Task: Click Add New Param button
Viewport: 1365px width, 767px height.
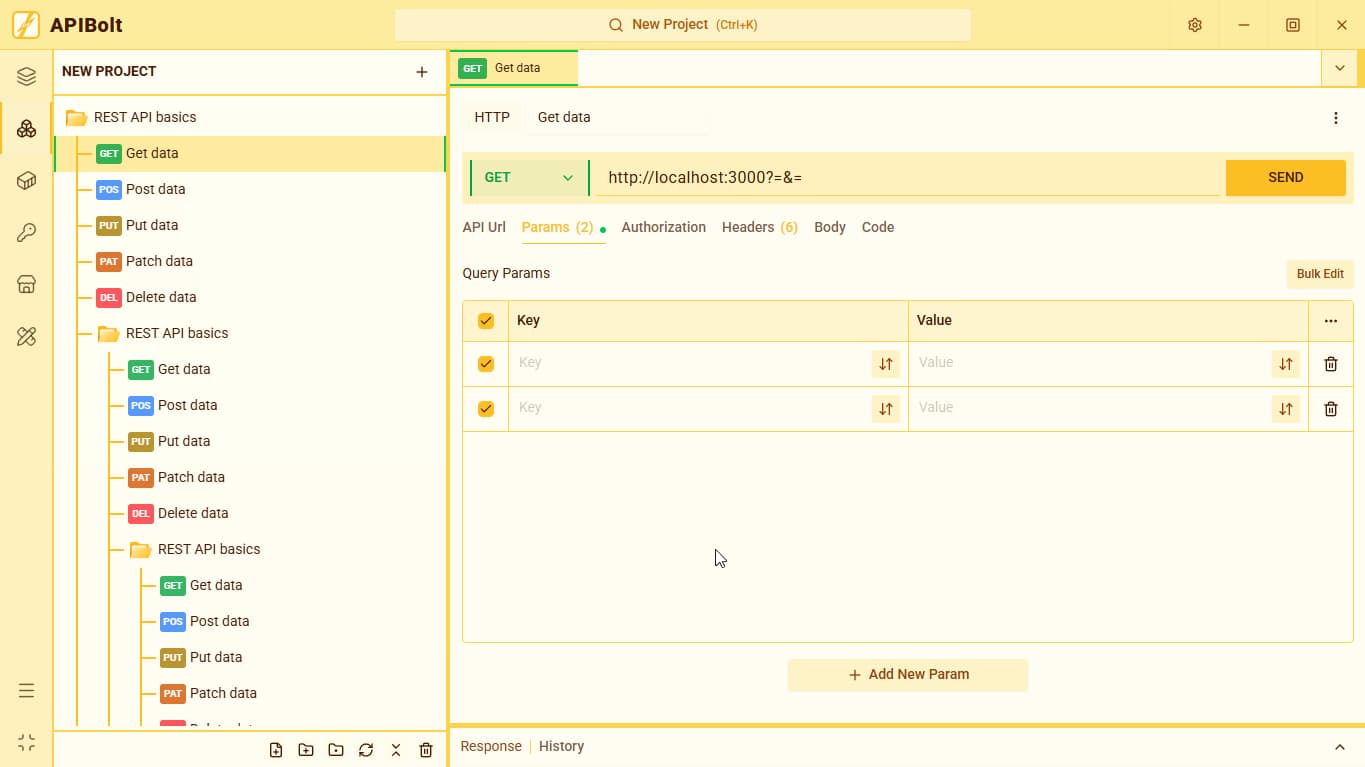Action: pos(908,675)
